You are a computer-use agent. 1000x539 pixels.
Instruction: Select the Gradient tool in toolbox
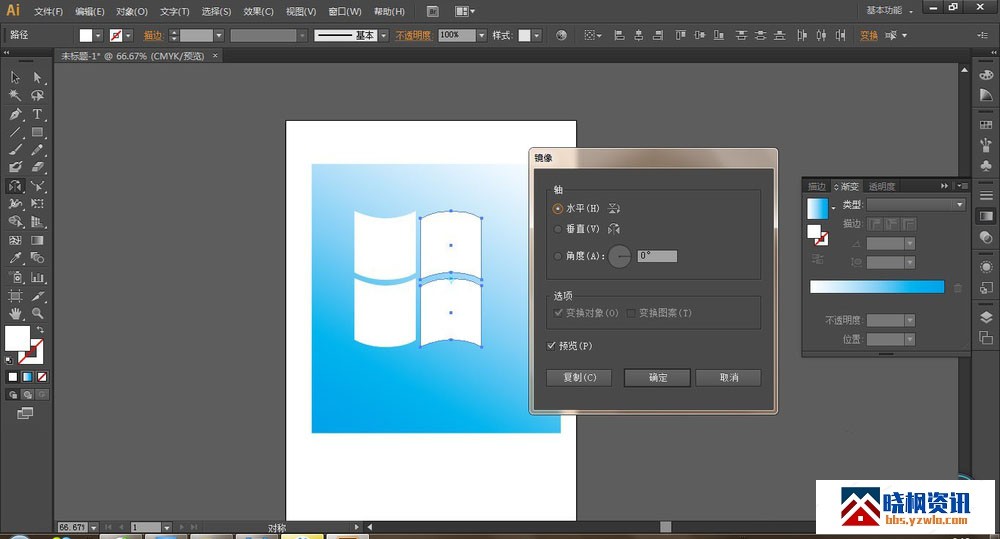click(37, 240)
